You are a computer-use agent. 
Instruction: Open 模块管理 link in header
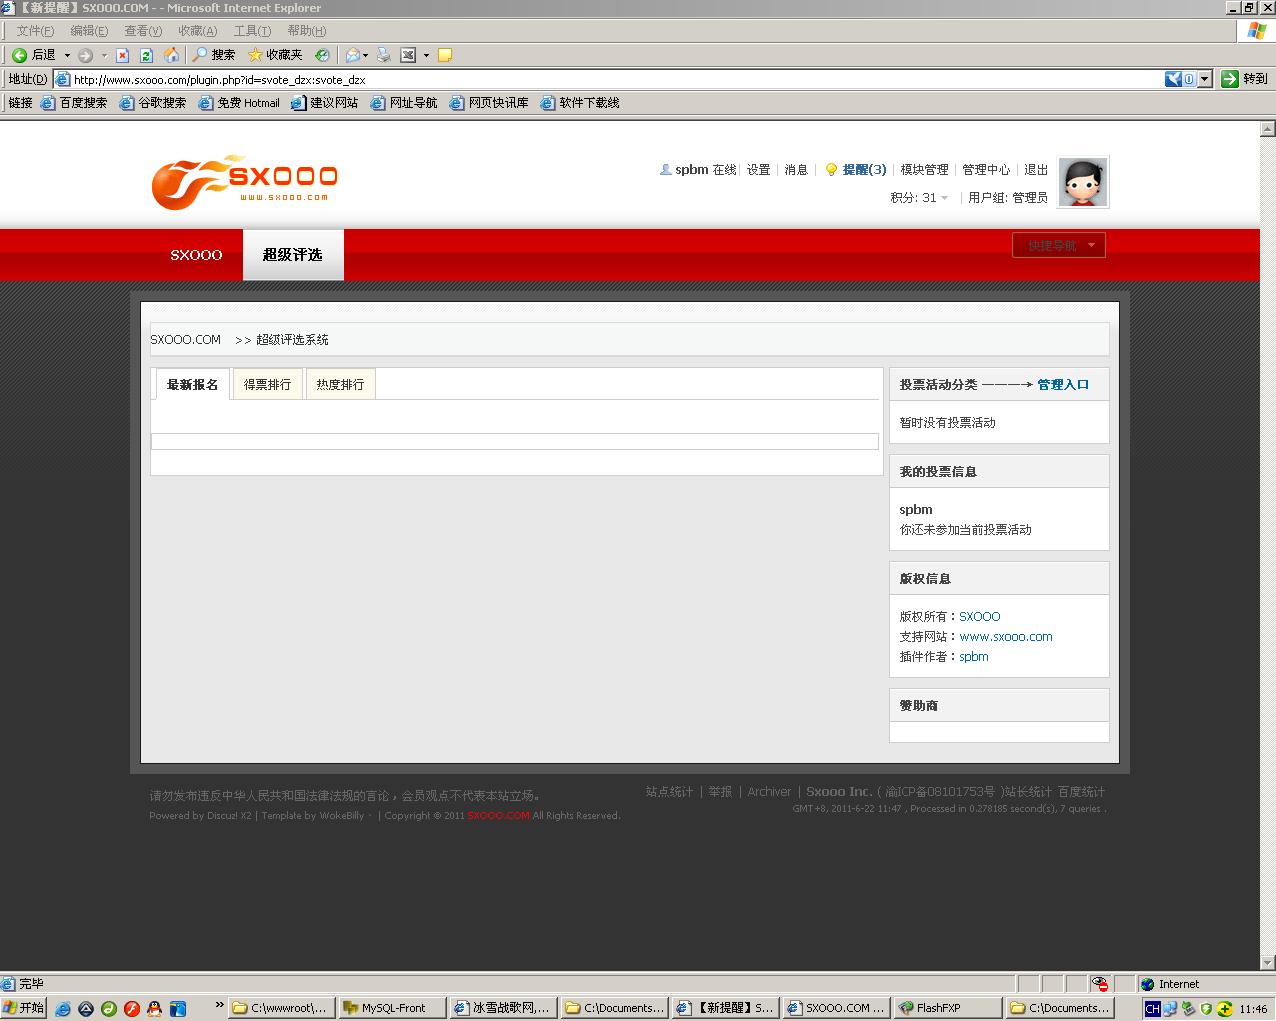click(924, 169)
